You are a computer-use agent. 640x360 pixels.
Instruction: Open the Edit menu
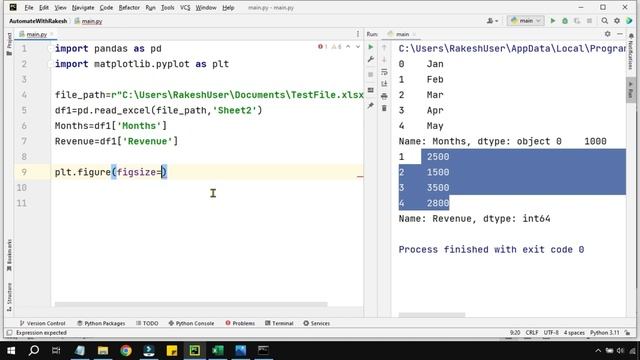44,7
